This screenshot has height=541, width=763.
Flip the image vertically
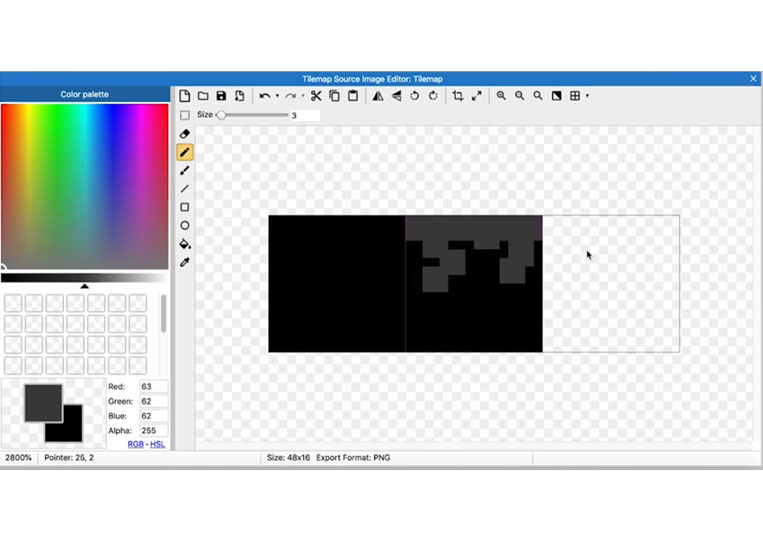pyautogui.click(x=397, y=96)
